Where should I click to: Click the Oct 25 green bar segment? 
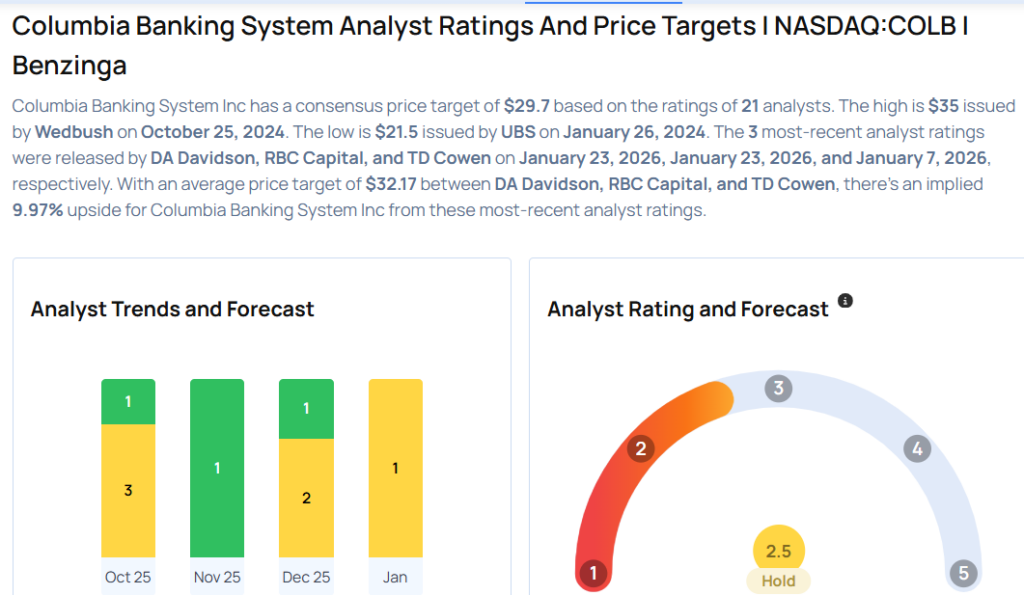click(x=128, y=401)
